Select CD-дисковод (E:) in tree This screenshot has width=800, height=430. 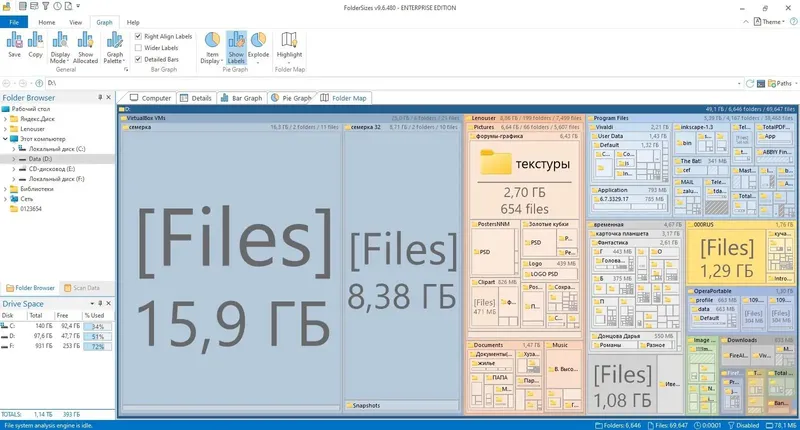click(x=47, y=169)
